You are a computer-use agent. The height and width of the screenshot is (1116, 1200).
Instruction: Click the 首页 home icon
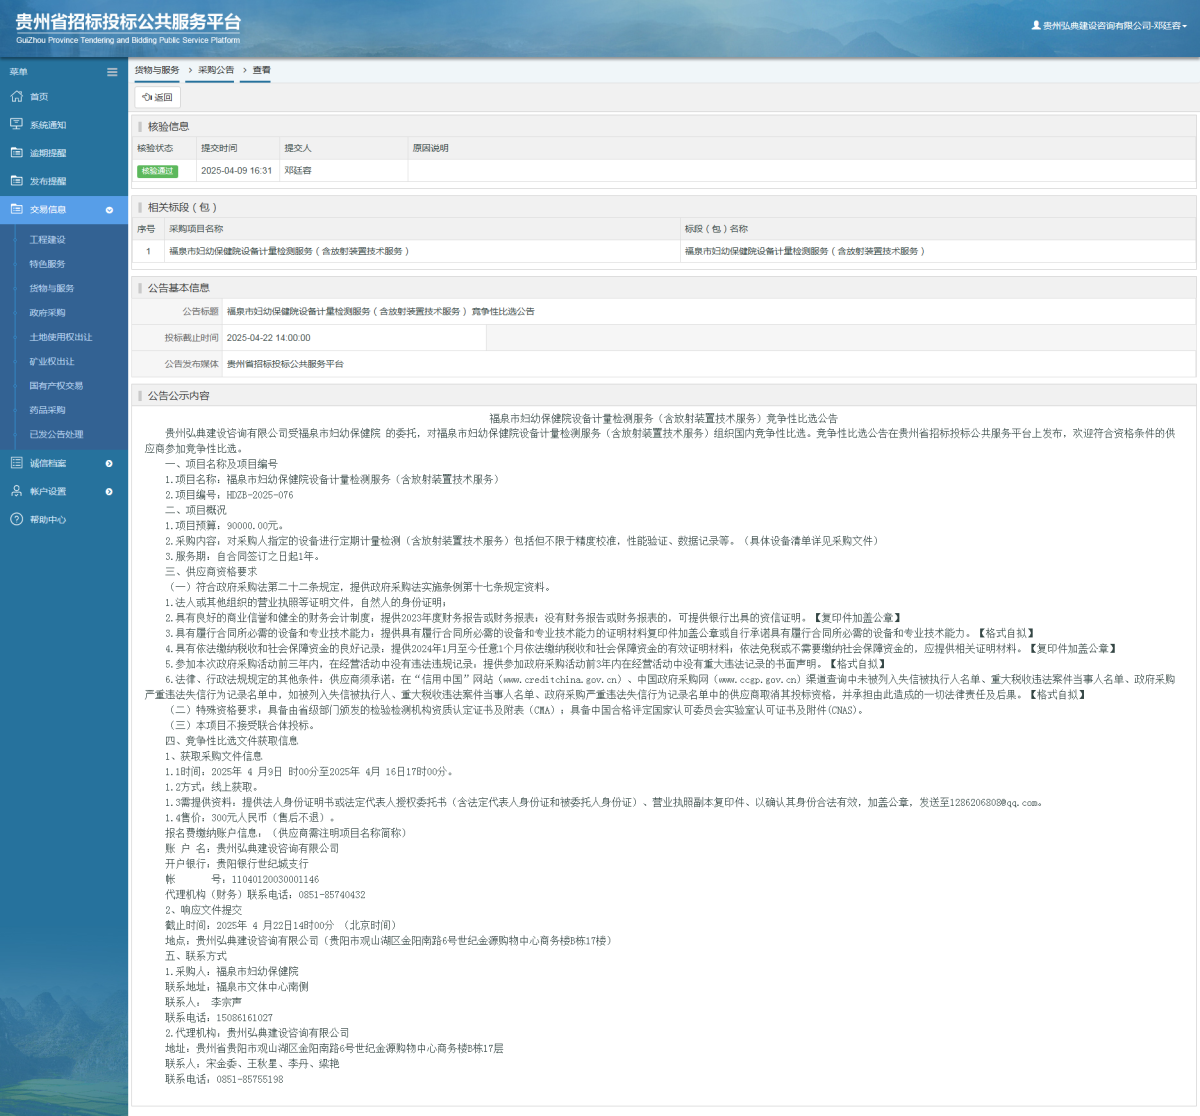pos(16,97)
